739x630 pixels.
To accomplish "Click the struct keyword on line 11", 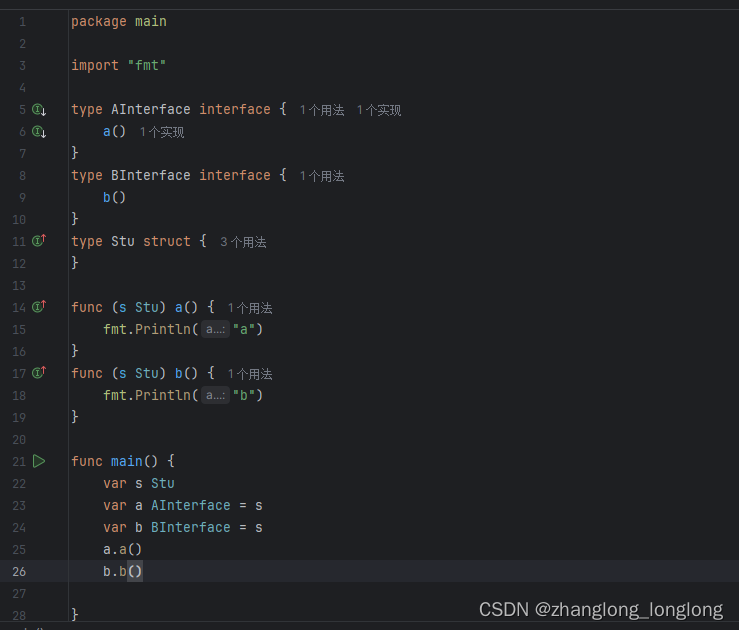I will tap(167, 241).
